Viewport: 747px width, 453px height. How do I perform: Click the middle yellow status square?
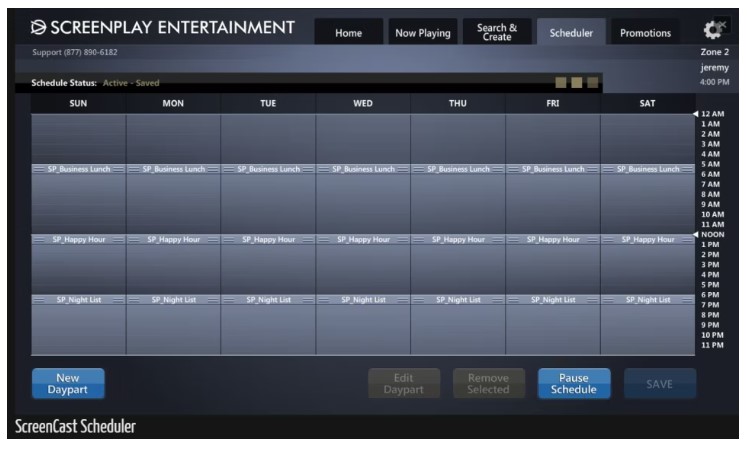(576, 83)
